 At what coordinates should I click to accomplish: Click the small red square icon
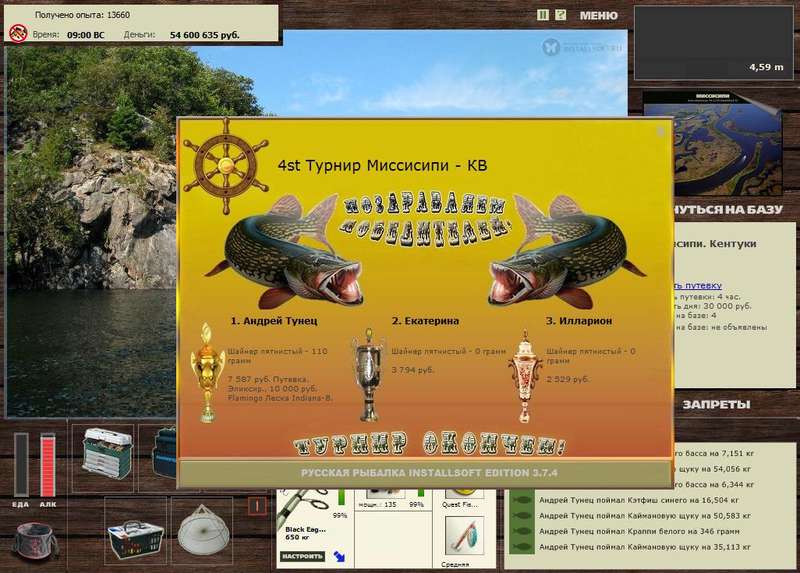257,506
